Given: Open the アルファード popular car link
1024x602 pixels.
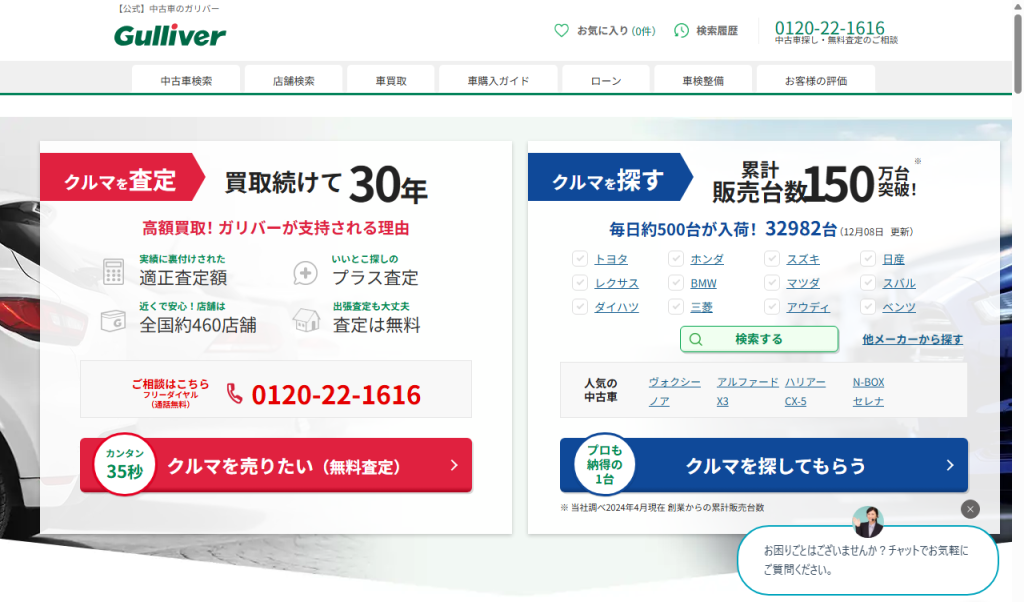Looking at the screenshot, I should point(747,382).
